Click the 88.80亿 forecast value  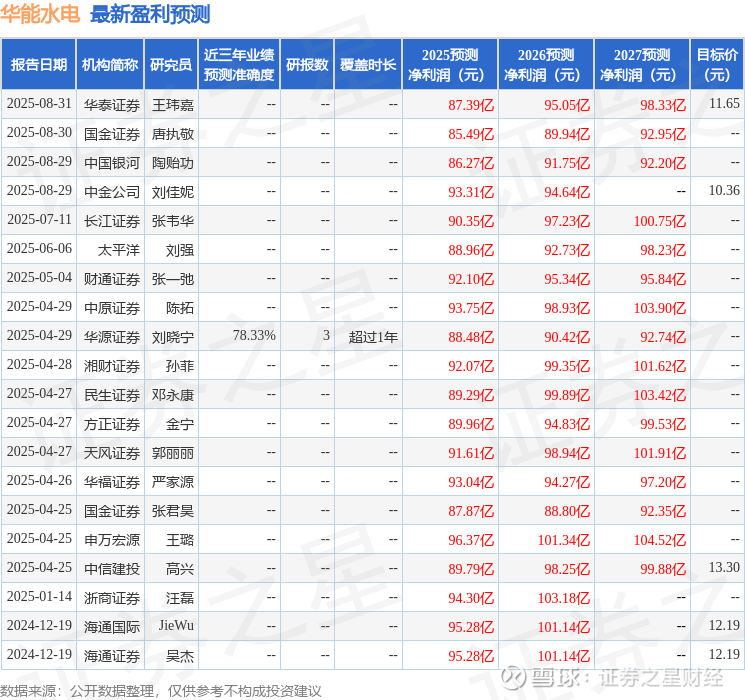[567, 511]
